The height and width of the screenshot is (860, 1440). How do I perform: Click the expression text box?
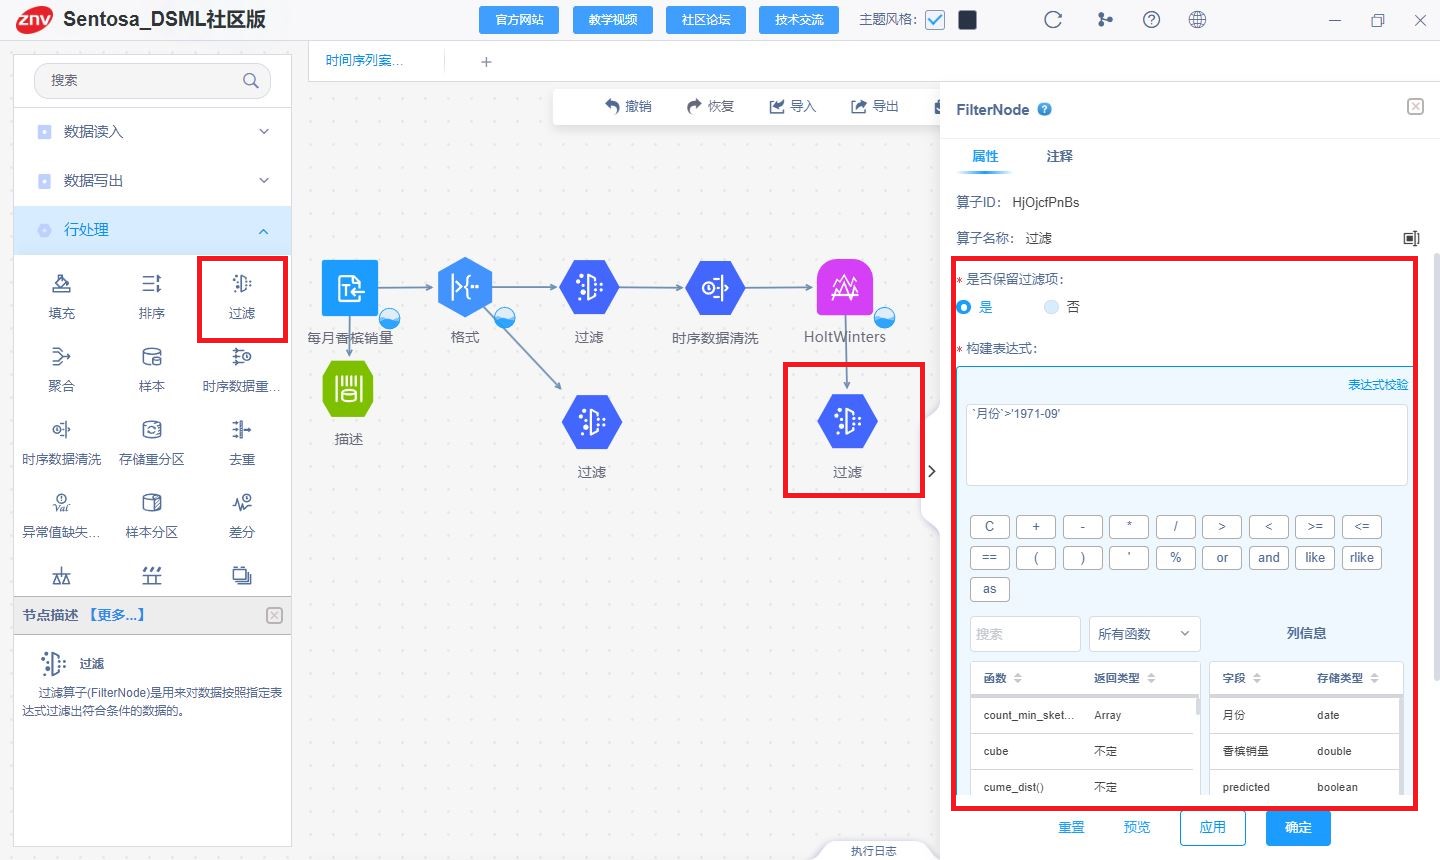1187,445
